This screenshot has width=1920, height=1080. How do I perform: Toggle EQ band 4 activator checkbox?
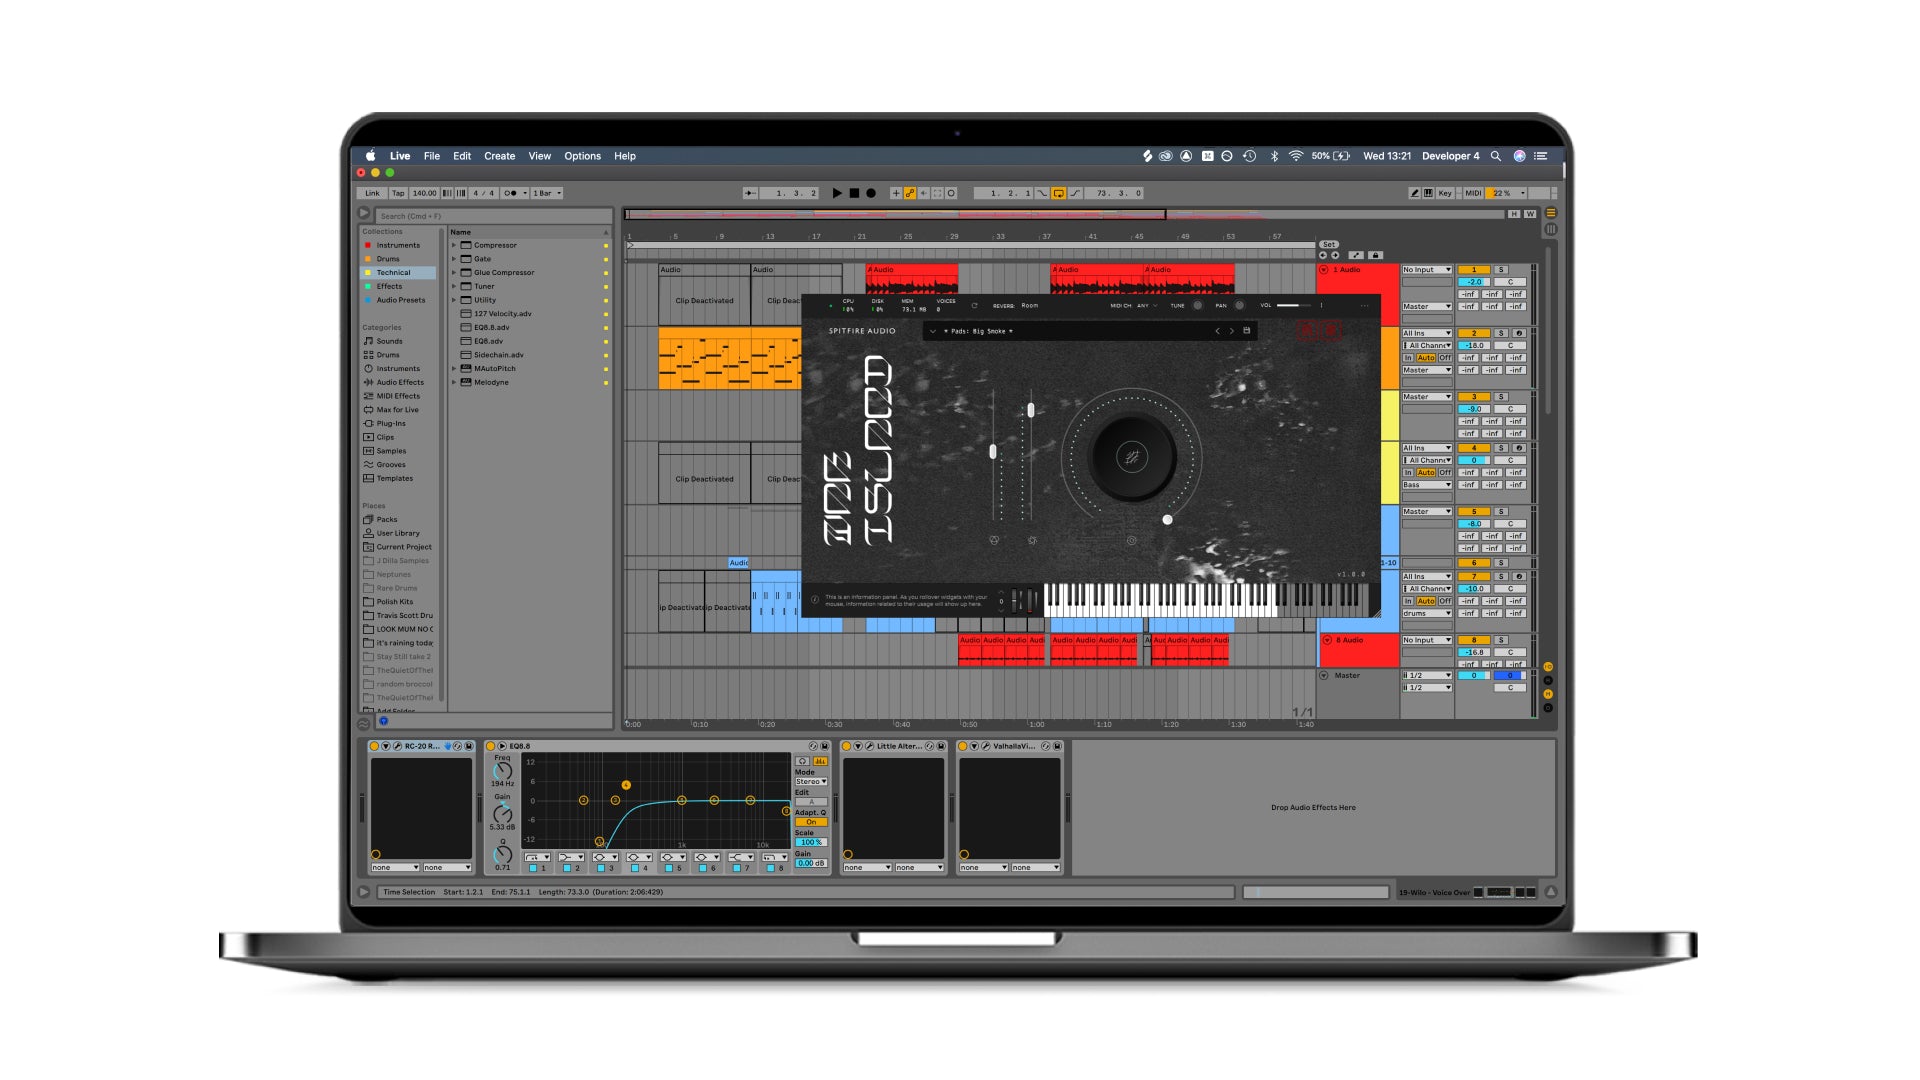[635, 868]
